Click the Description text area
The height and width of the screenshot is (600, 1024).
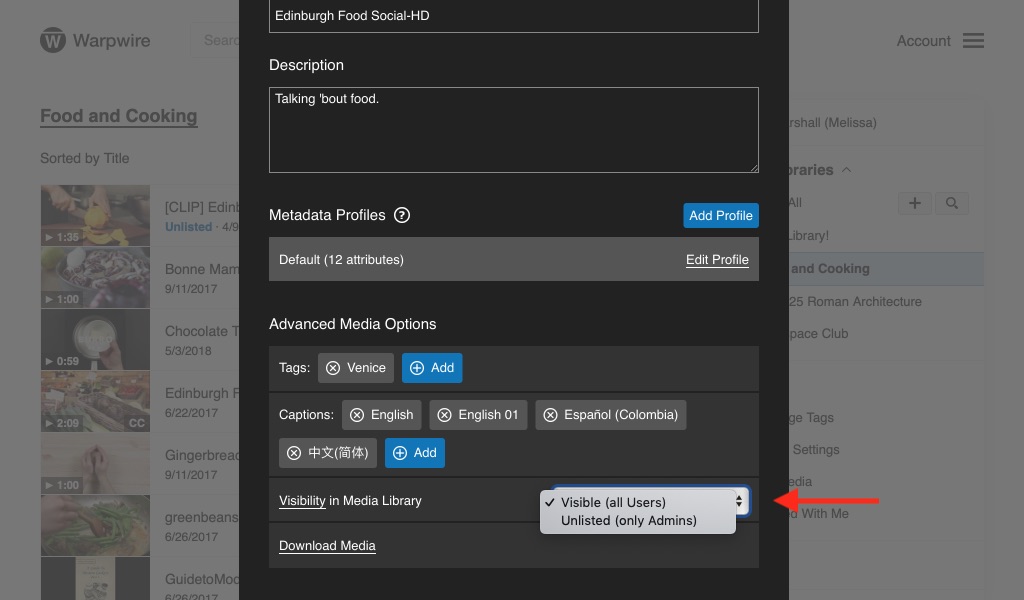[x=514, y=130]
